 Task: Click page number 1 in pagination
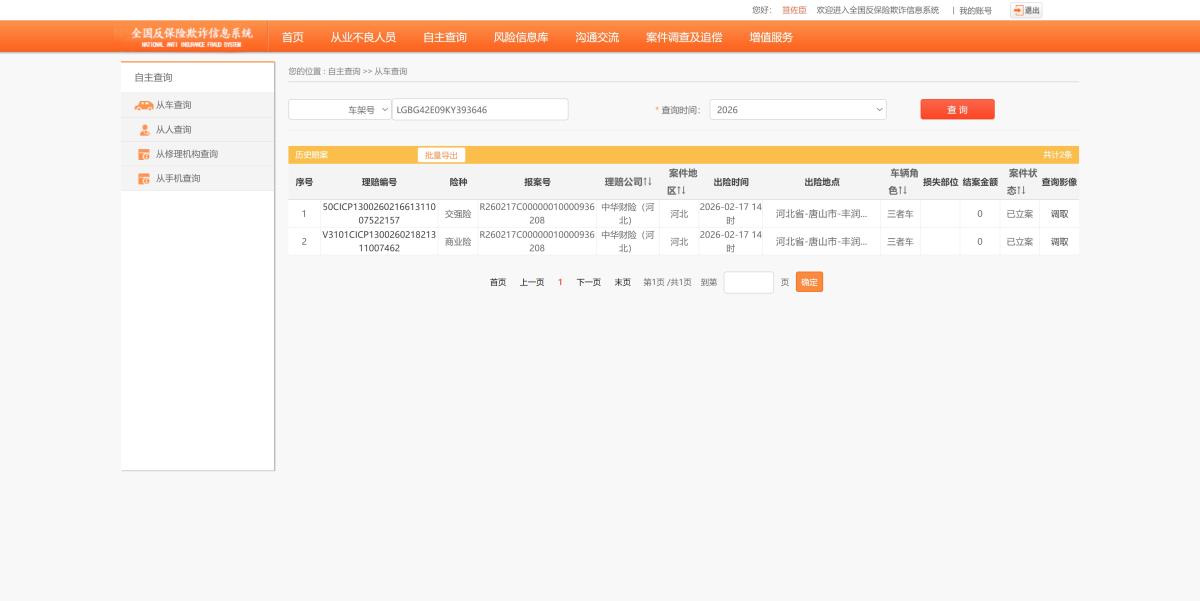[x=560, y=283]
